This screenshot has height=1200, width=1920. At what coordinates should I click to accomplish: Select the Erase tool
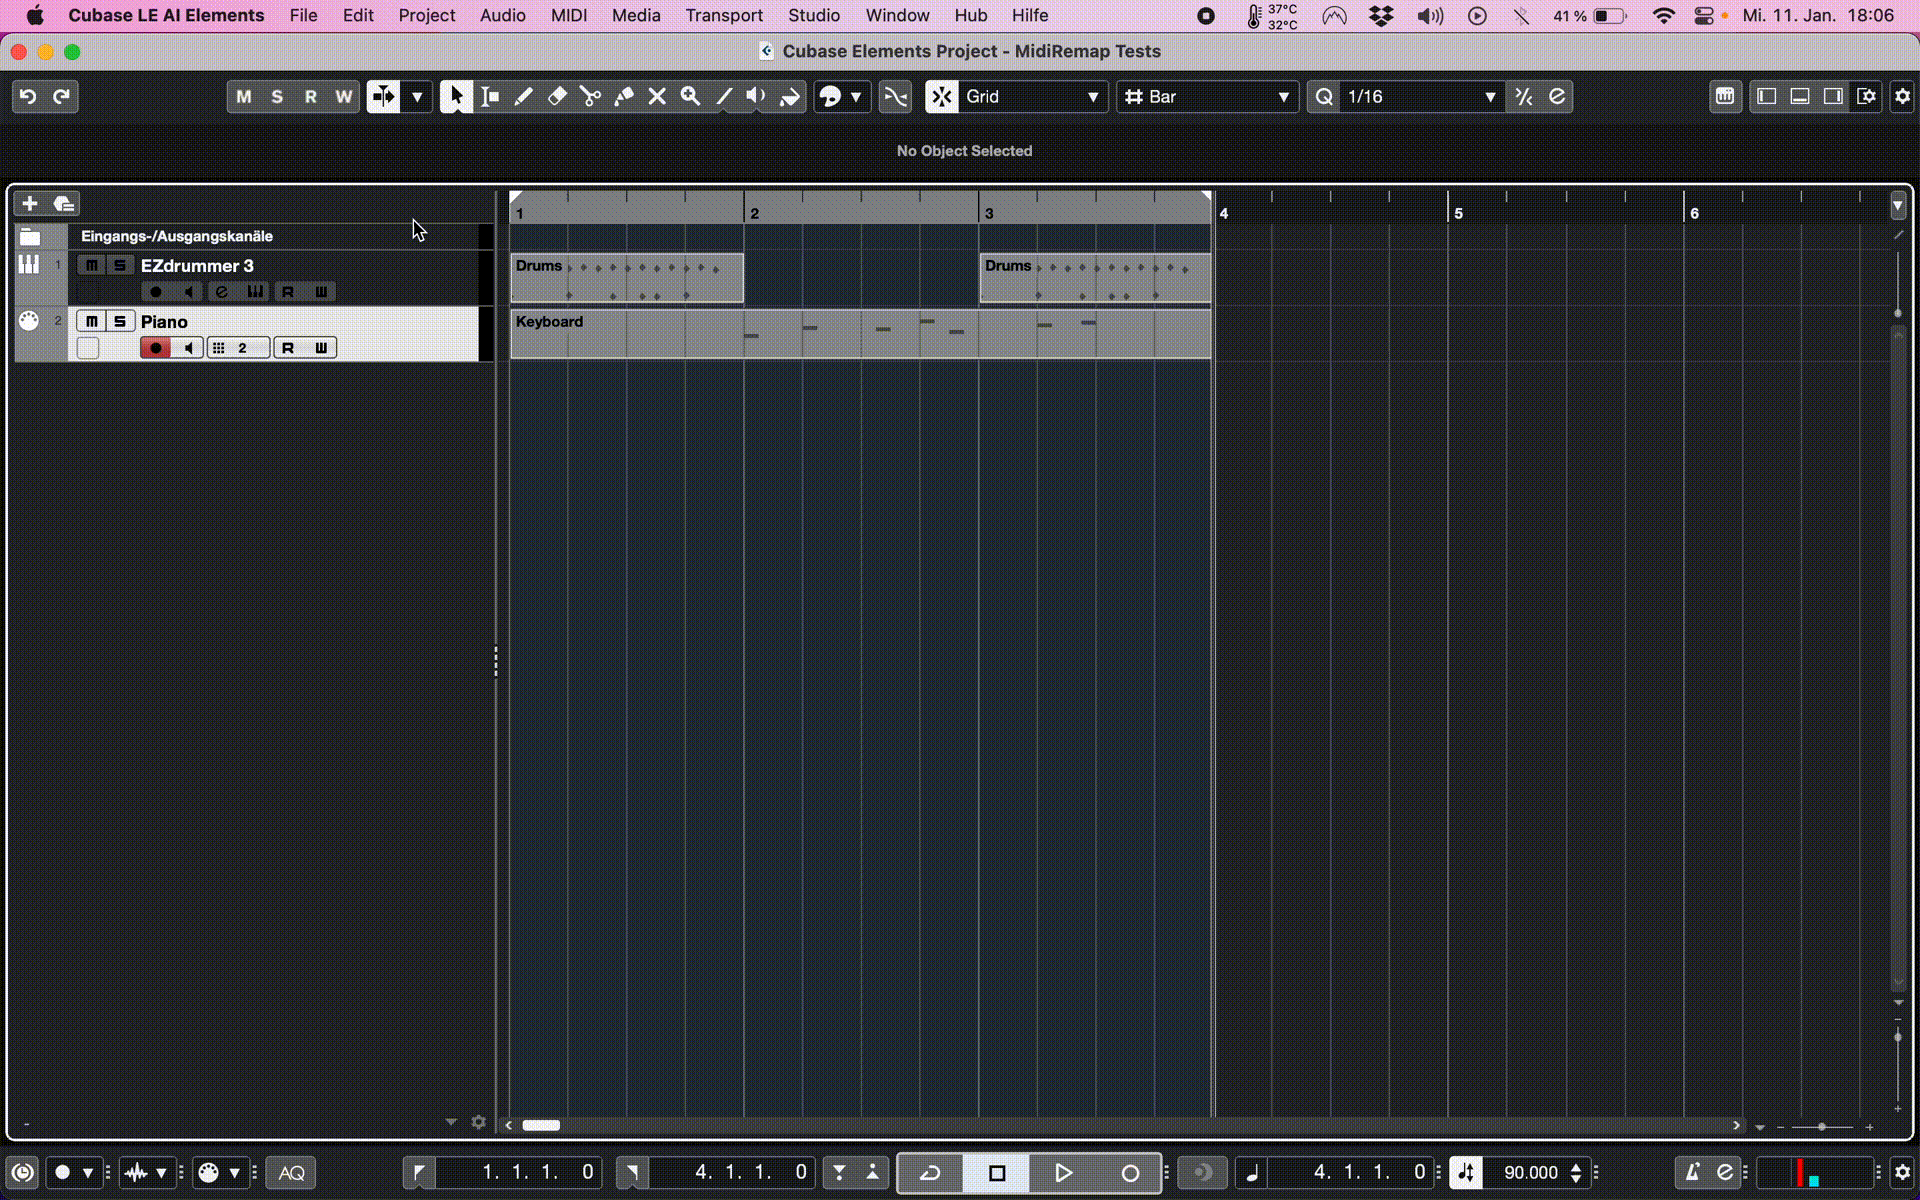(557, 96)
